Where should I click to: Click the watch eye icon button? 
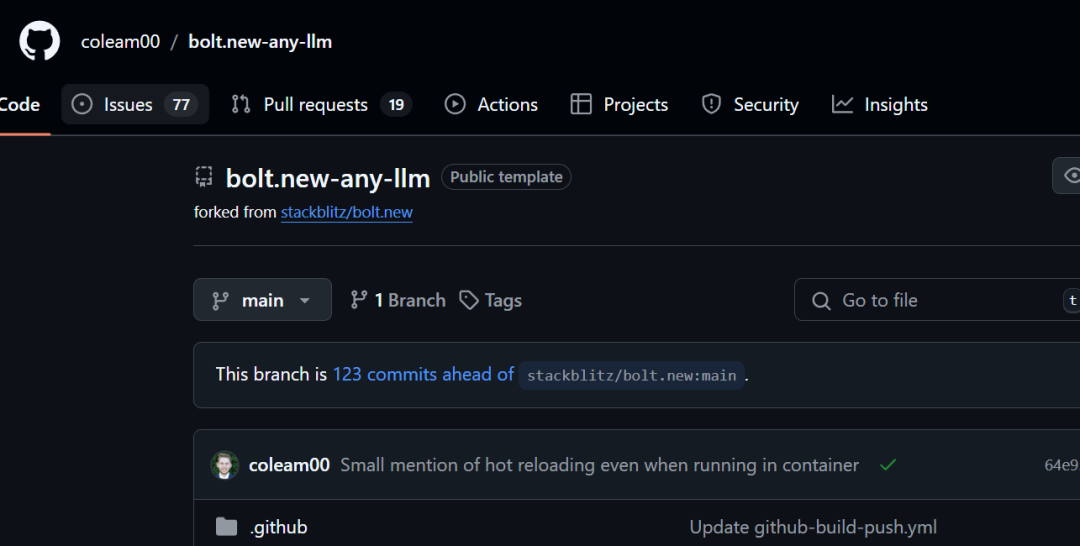pos(1070,176)
